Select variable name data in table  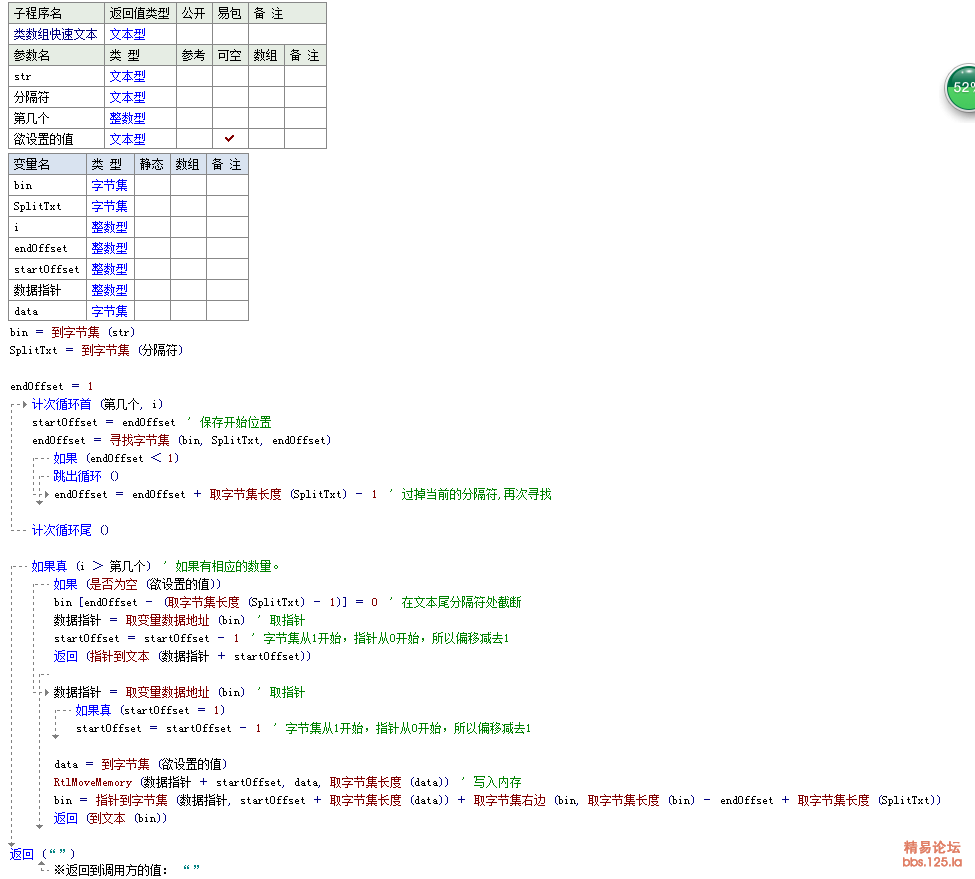(26, 311)
